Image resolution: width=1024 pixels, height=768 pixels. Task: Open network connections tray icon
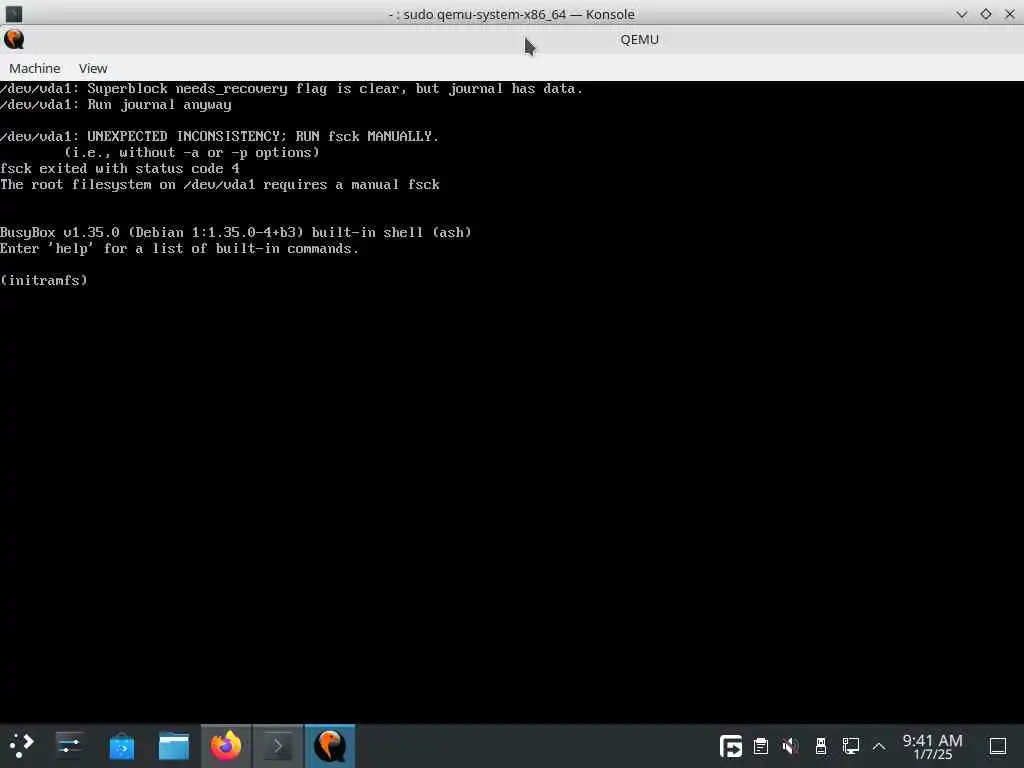850,746
